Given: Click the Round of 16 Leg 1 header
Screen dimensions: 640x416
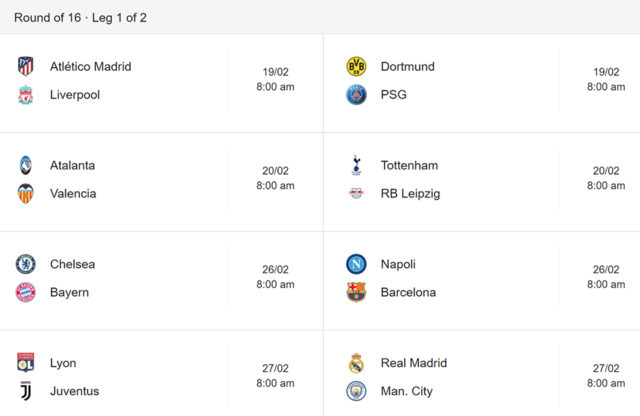Looking at the screenshot, I should (80, 18).
